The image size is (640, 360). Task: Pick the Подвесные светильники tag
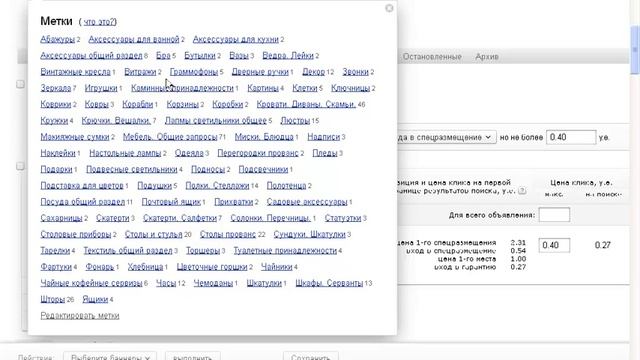click(131, 169)
